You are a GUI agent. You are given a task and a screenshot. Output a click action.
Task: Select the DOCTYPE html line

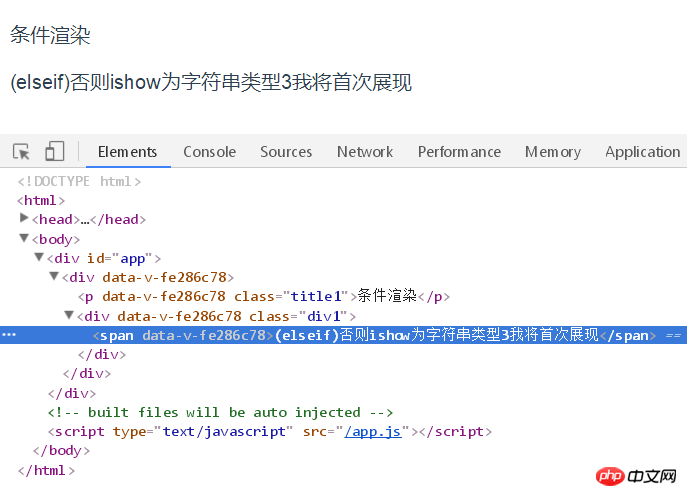pos(79,181)
